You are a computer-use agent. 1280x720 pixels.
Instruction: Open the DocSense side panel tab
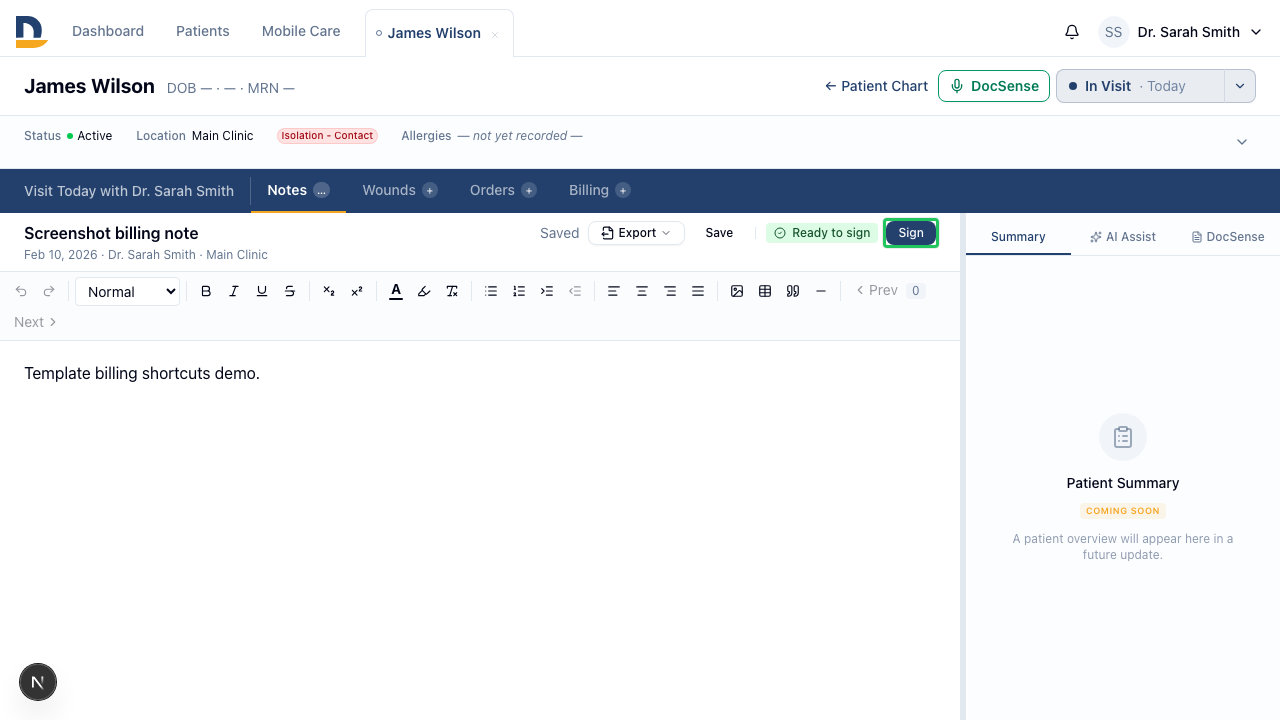pos(1228,237)
